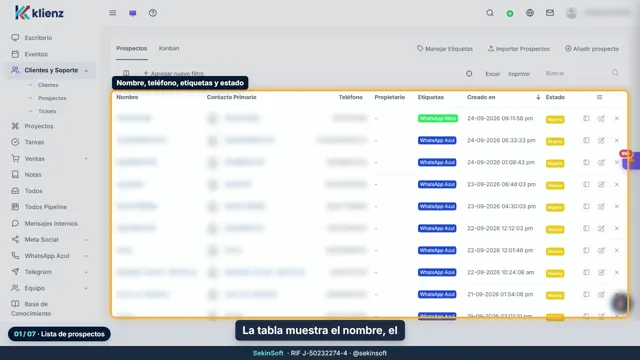
Task: Click the Imprimir button
Action: 519,74
